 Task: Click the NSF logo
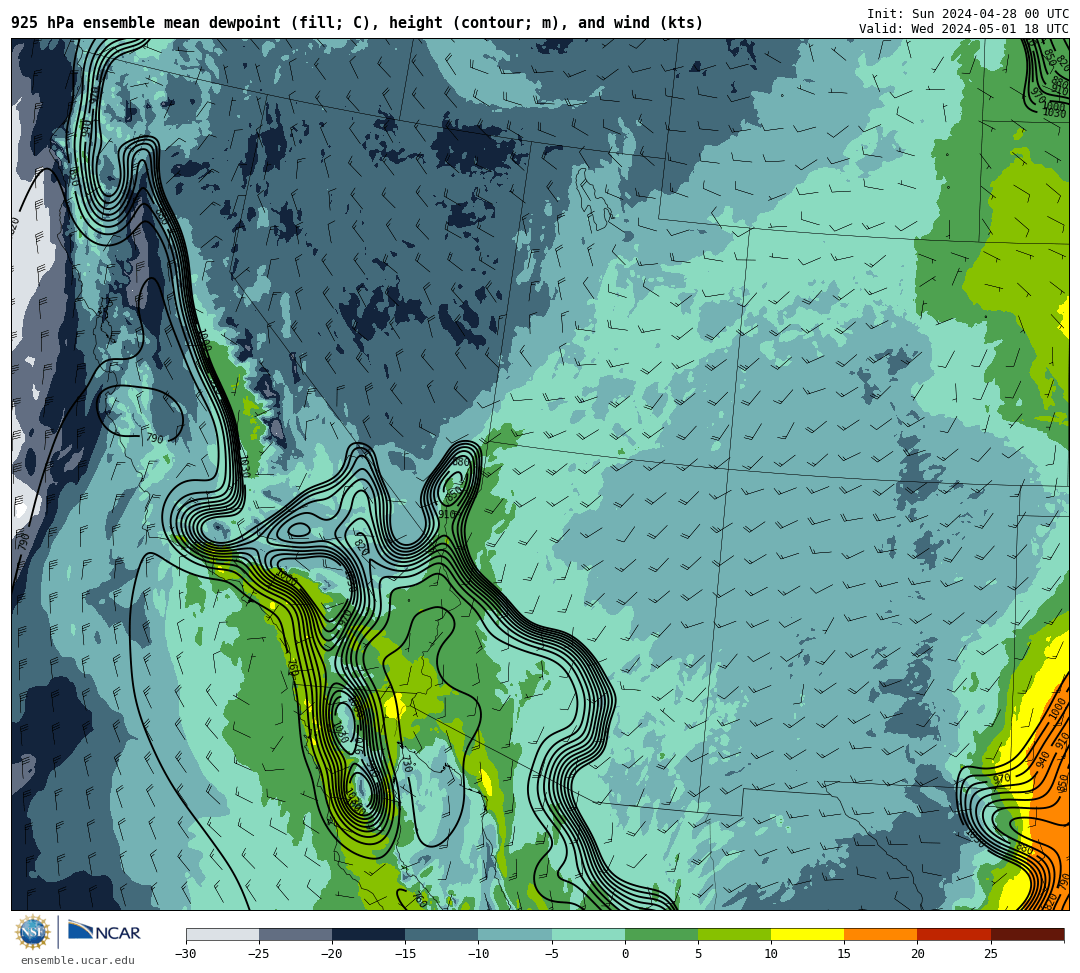(x=33, y=932)
